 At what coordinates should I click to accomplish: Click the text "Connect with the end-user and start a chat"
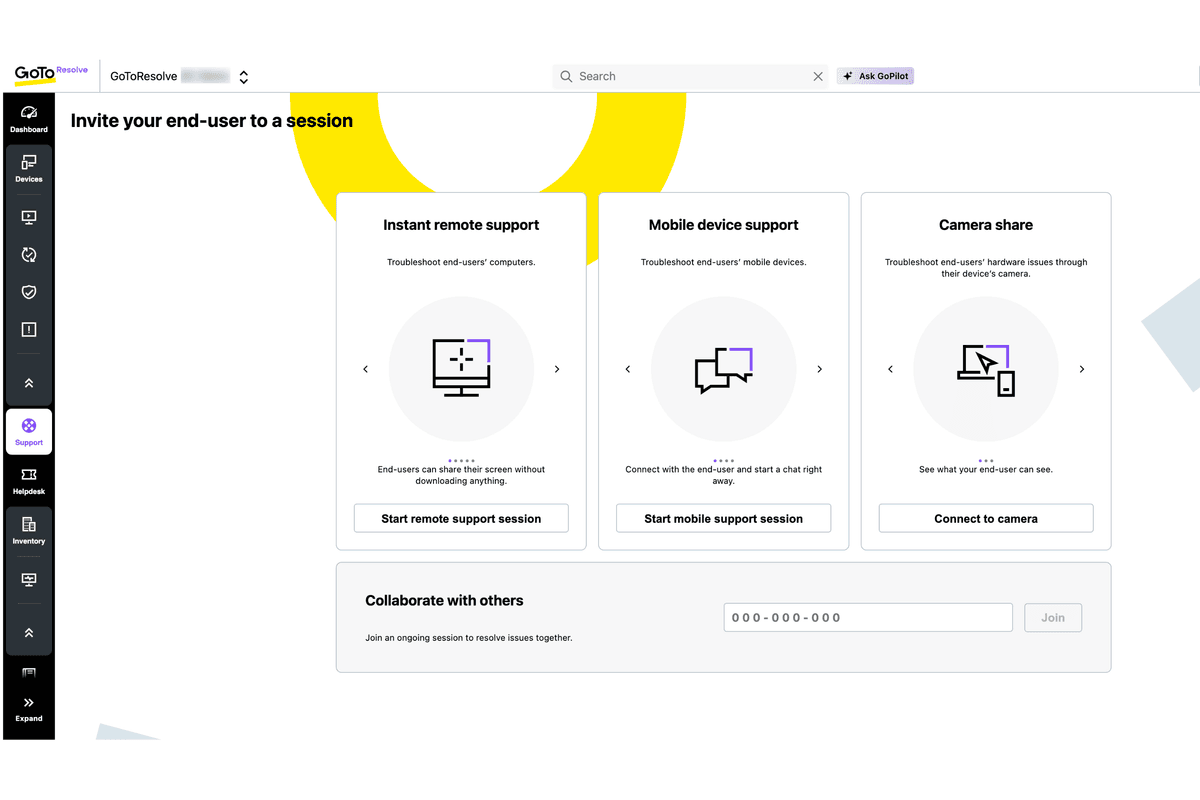pos(724,475)
